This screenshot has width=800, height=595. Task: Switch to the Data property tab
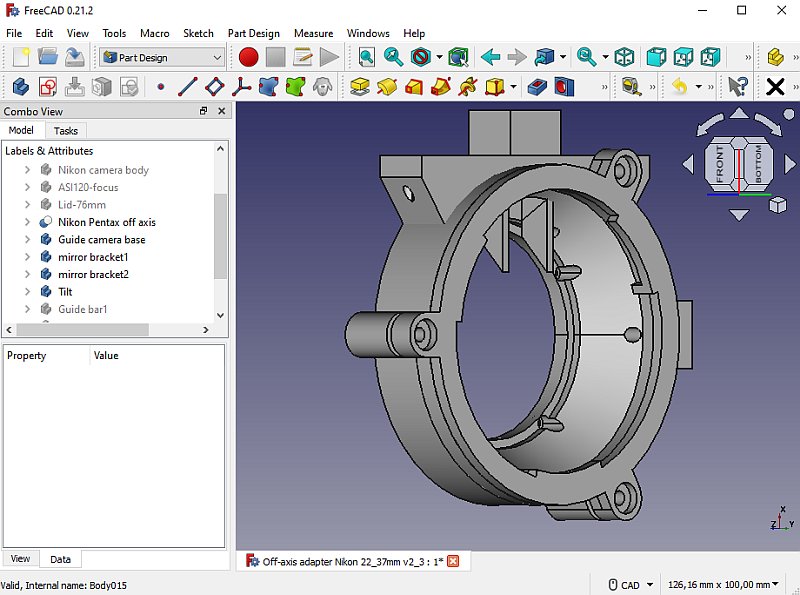click(60, 559)
